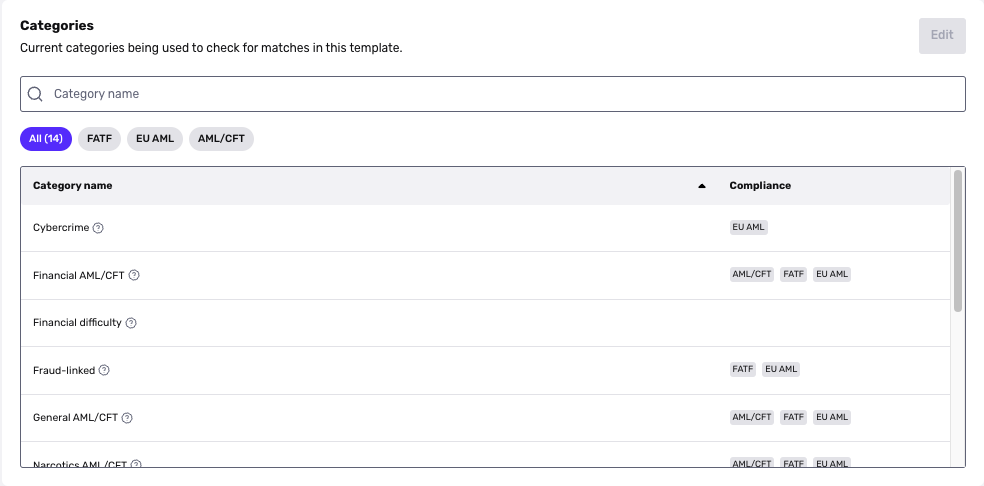Filter categories by EU AML chip

(155, 139)
